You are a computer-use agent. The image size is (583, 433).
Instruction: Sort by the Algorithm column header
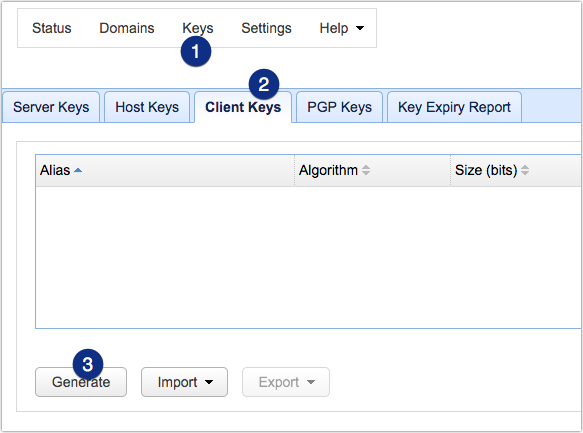(x=372, y=170)
